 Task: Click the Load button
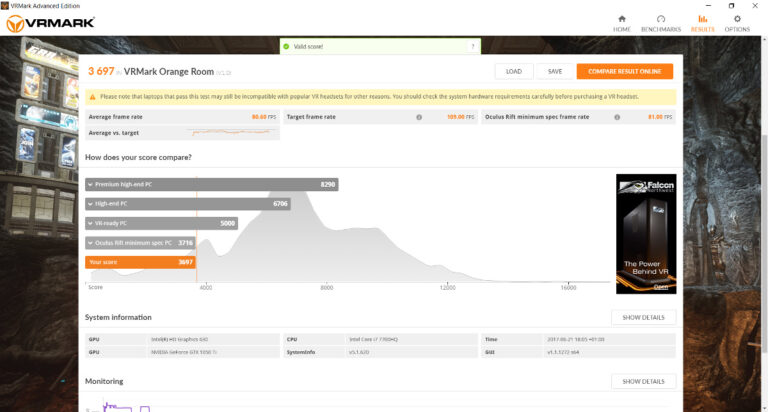513,71
